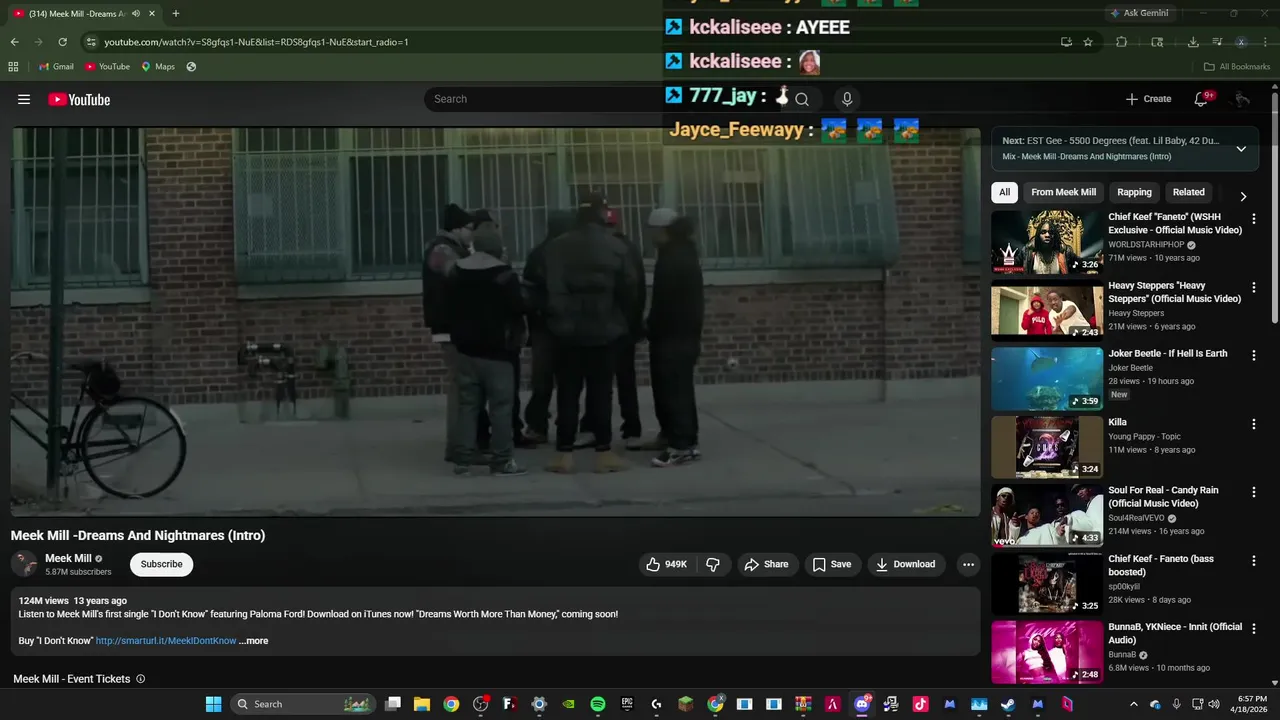This screenshot has width=1280, height=720.
Task: Go back in Chrome
Action: tap(14, 42)
